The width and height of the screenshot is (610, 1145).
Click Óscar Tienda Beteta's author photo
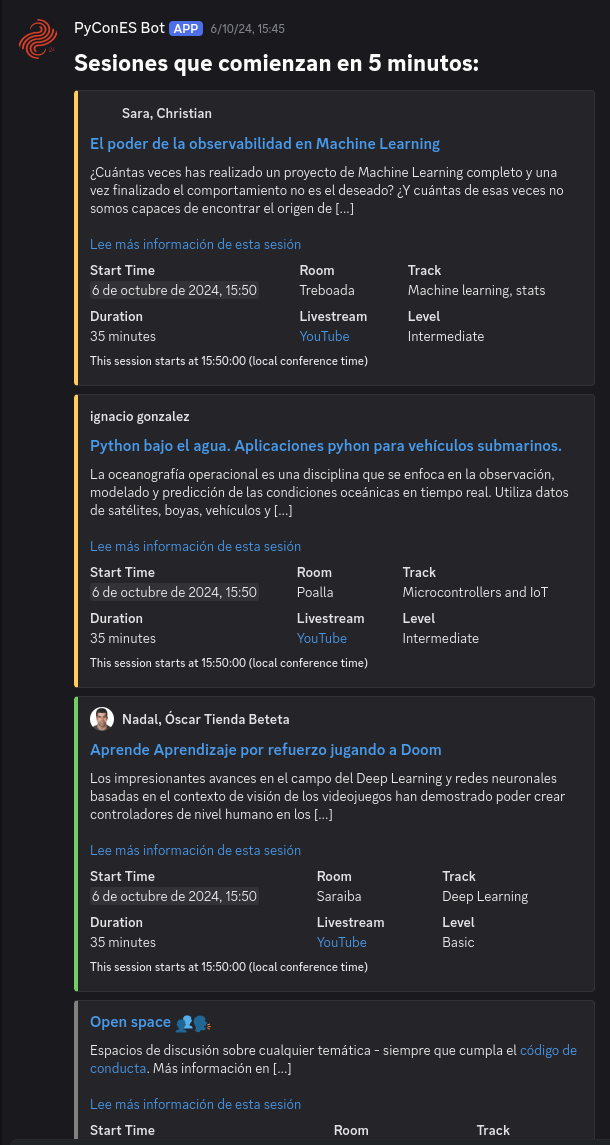pos(102,719)
